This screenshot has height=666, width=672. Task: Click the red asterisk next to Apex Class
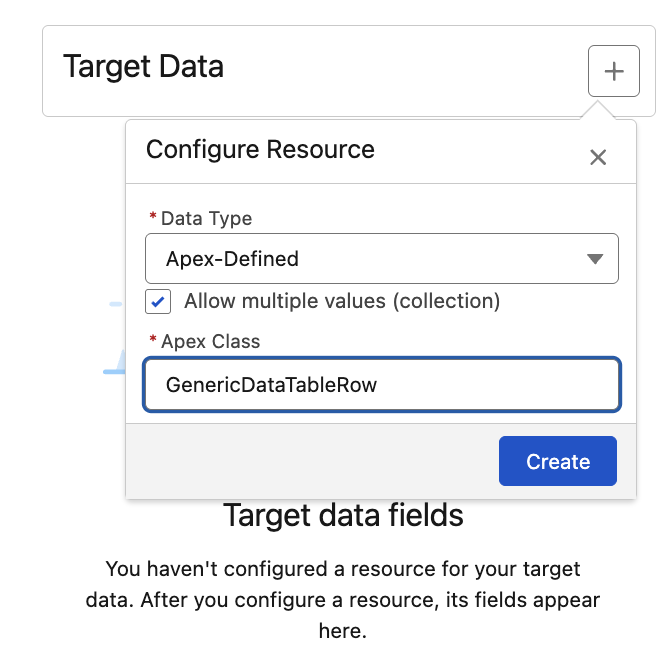click(x=153, y=339)
